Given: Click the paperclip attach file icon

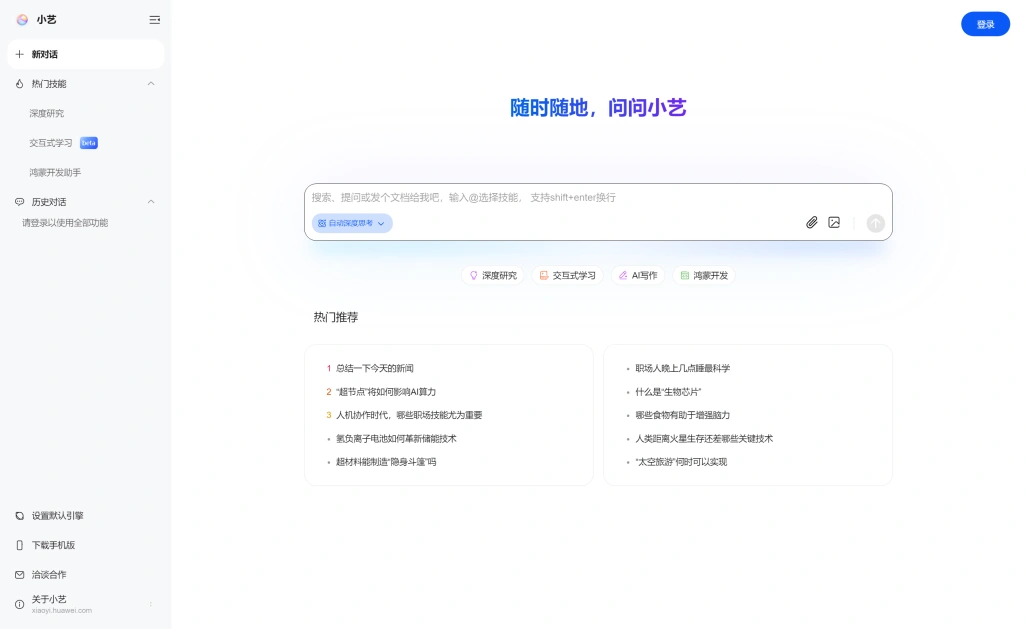Looking at the screenshot, I should 812,223.
